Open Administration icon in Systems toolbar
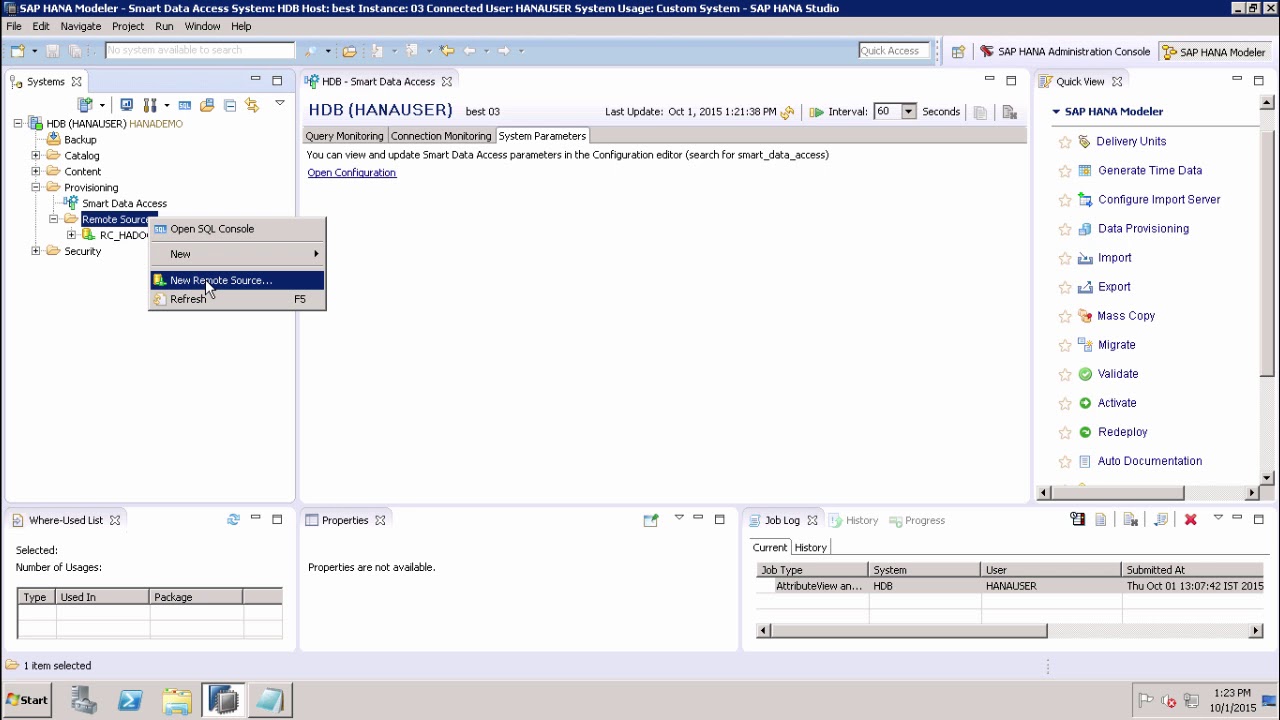The image size is (1280, 720). coord(126,105)
